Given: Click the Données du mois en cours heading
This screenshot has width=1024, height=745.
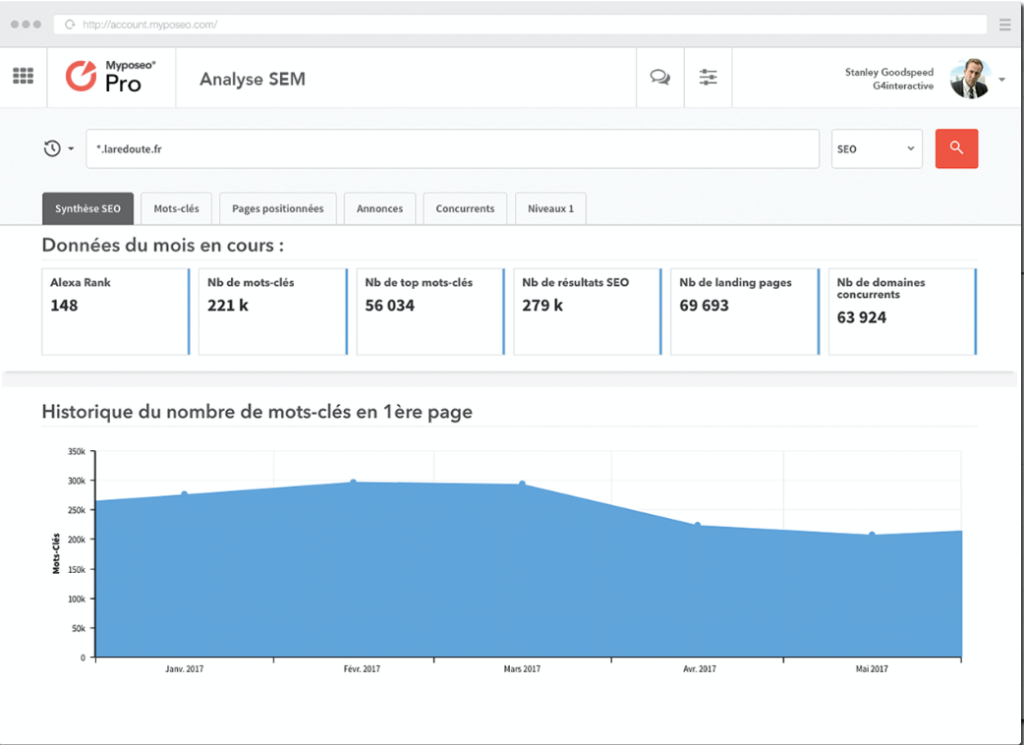Looking at the screenshot, I should [x=163, y=246].
